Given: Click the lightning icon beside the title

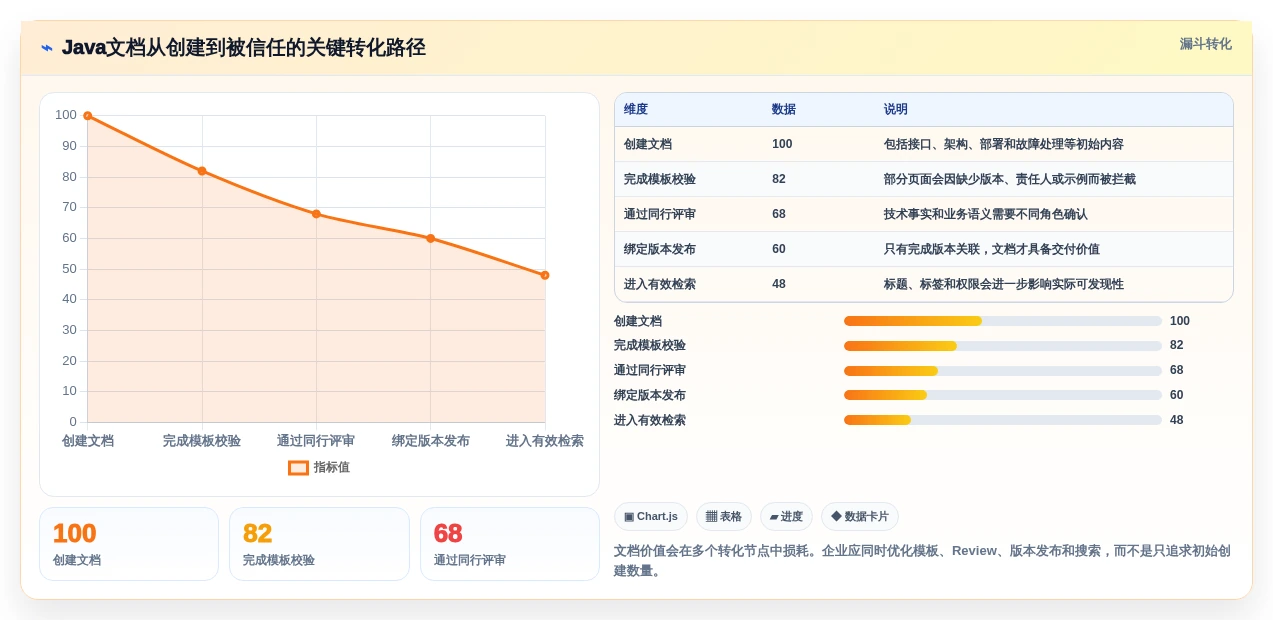Looking at the screenshot, I should pos(47,48).
